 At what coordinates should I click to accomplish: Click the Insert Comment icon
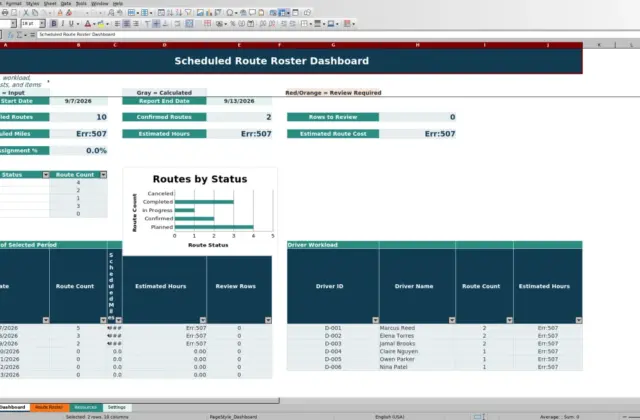click(252, 13)
